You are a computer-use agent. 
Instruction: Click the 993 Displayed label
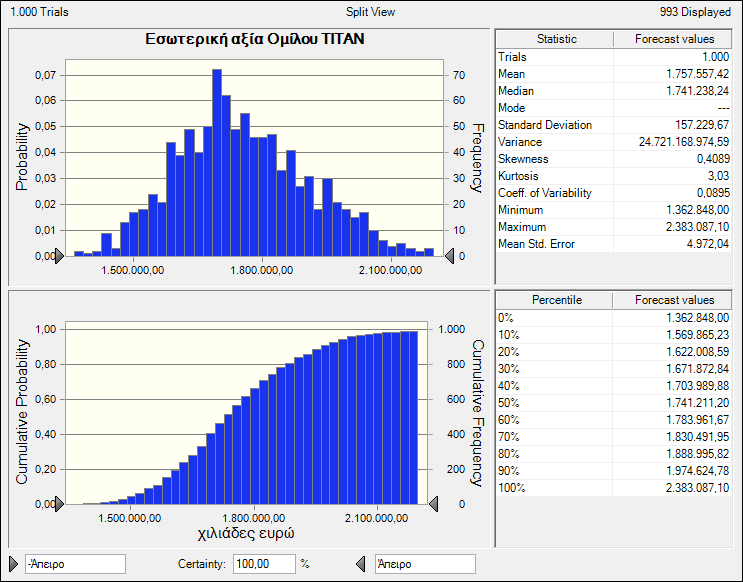[695, 12]
